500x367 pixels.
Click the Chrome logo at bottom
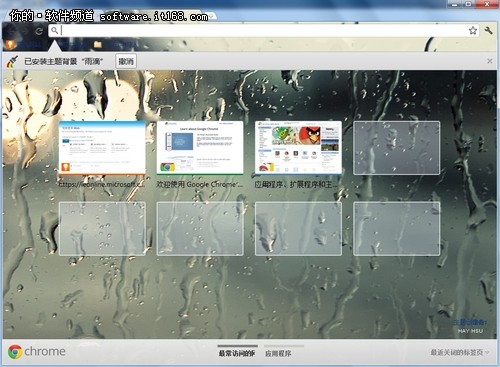click(x=37, y=352)
